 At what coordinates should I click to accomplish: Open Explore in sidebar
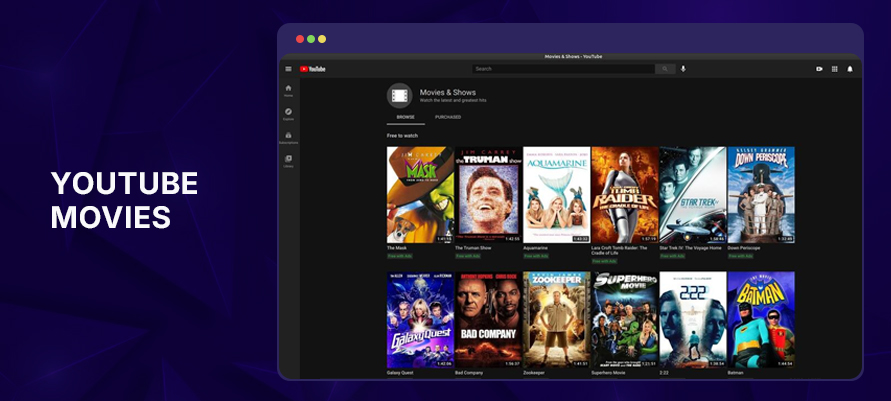[x=289, y=114]
